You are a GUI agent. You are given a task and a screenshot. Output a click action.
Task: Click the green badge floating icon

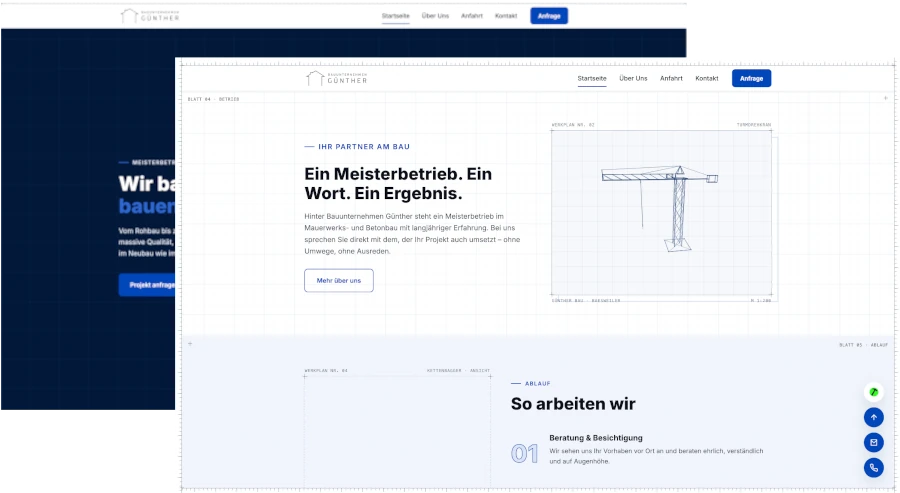[x=874, y=392]
